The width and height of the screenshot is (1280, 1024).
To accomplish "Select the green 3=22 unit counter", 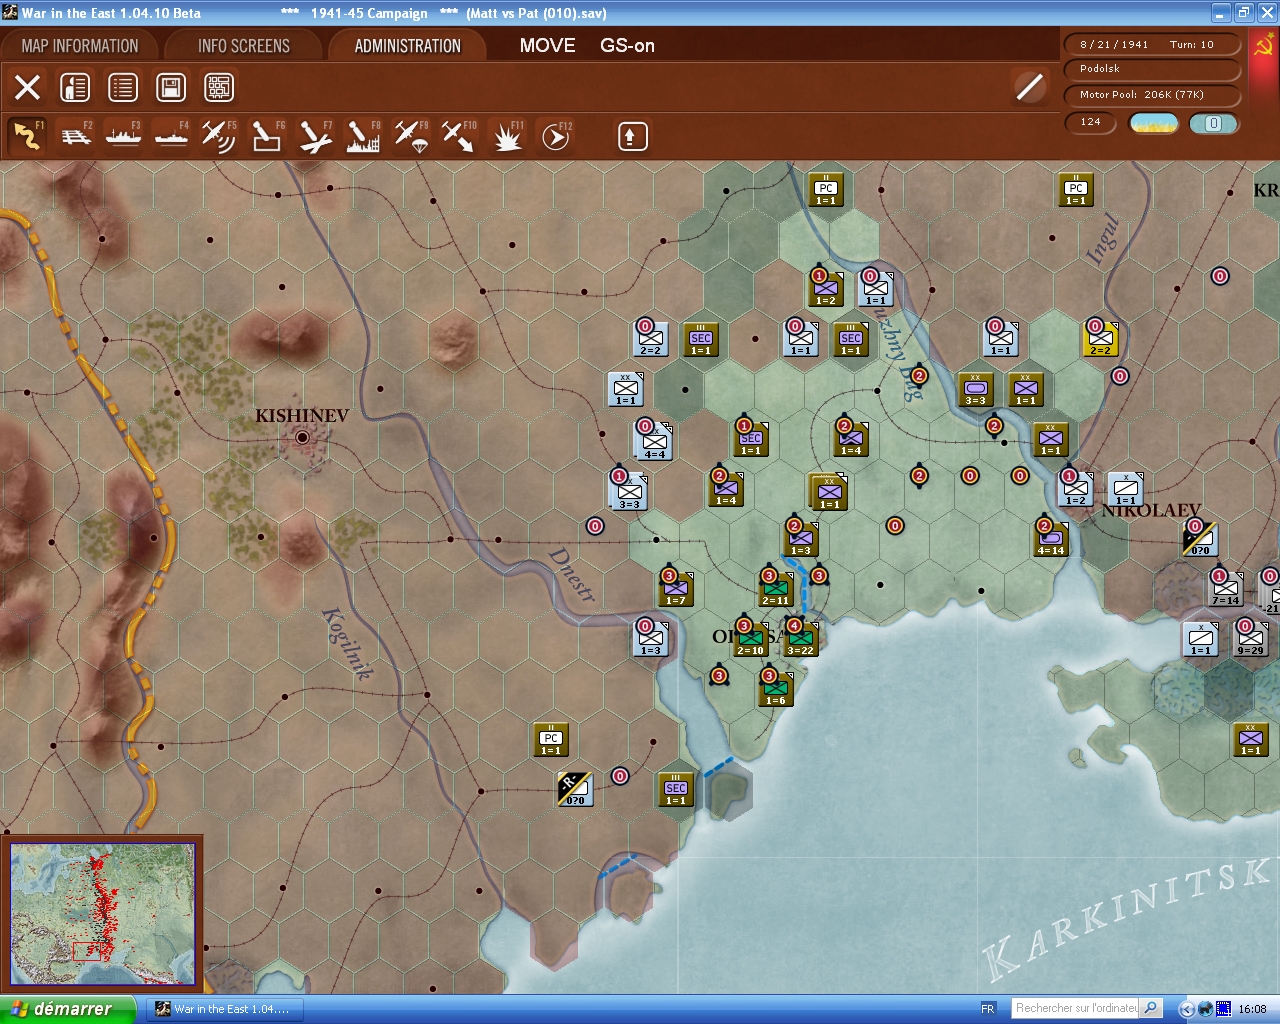I will 801,639.
